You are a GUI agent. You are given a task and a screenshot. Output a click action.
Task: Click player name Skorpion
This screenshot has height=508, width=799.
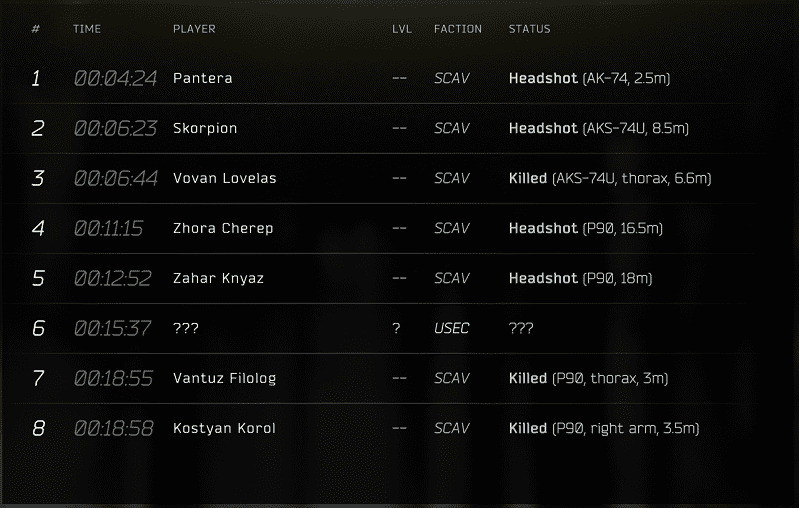205,128
